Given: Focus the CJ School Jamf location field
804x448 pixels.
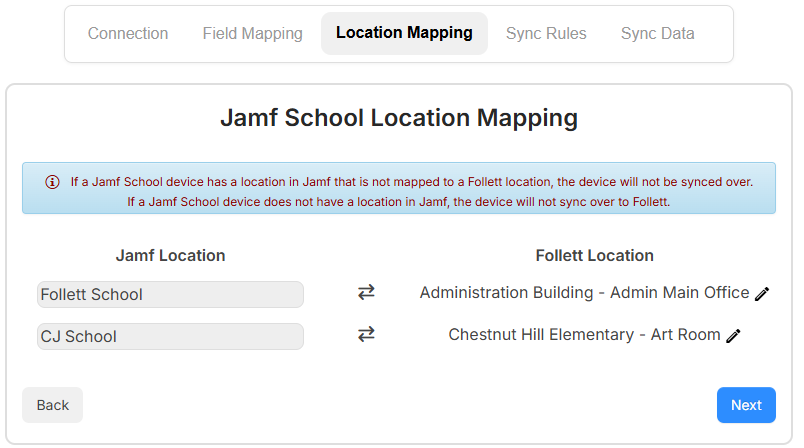Looking at the screenshot, I should [x=170, y=336].
